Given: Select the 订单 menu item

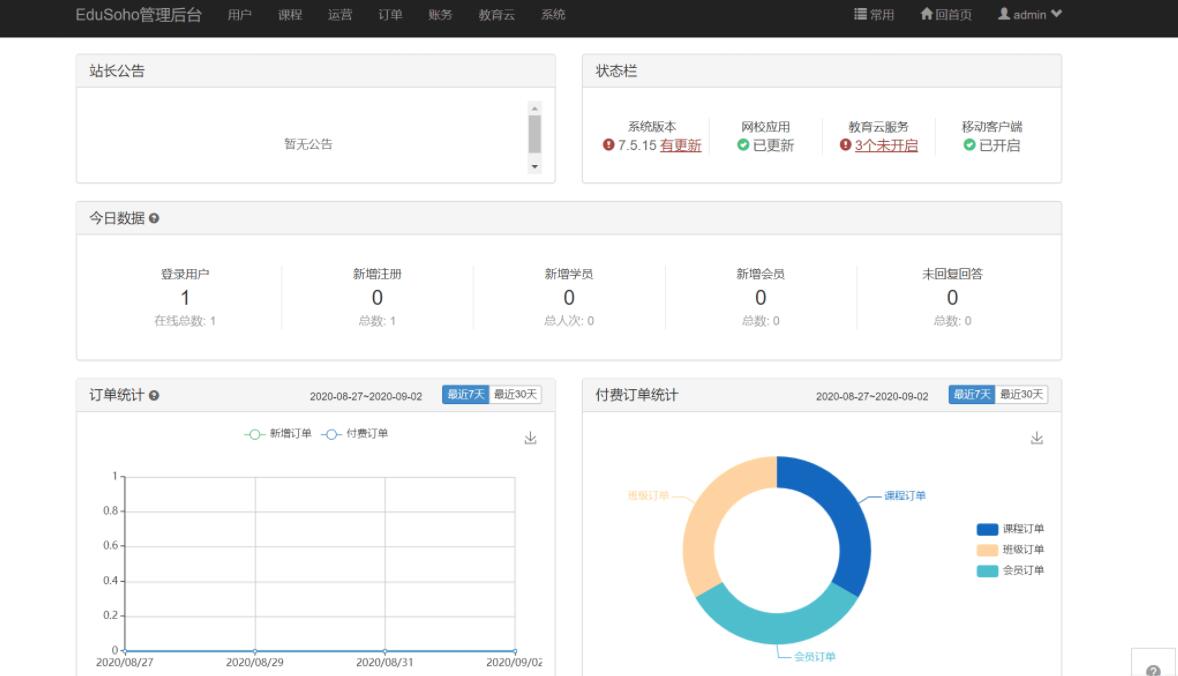Looking at the screenshot, I should click(389, 14).
